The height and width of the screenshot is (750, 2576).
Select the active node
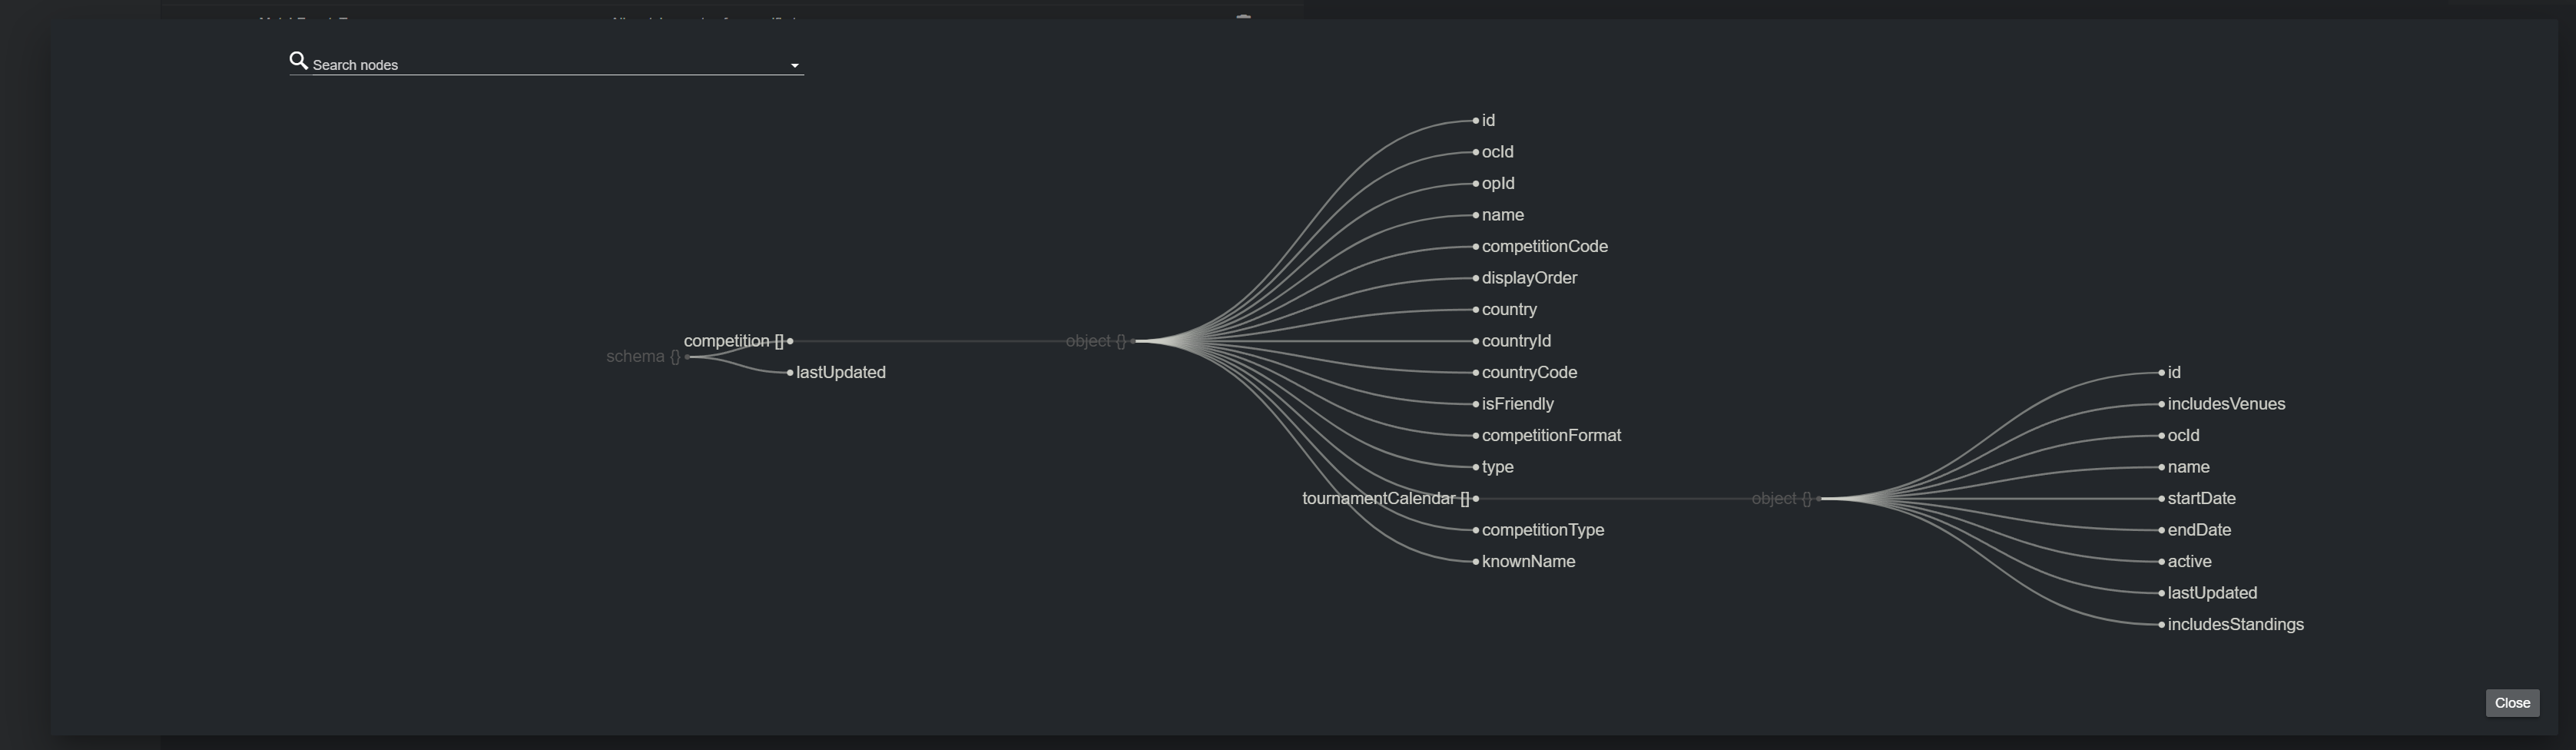[x=2189, y=562]
